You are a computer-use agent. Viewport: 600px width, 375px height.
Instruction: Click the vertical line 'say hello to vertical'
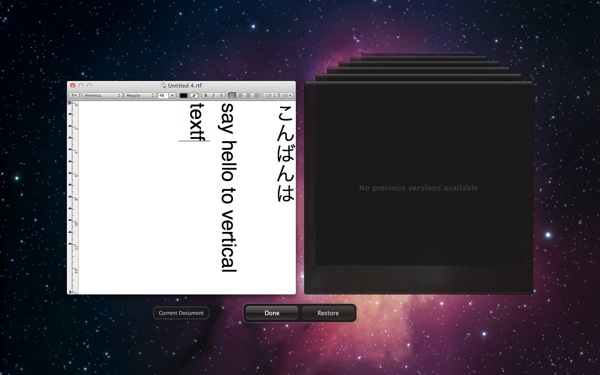click(229, 188)
